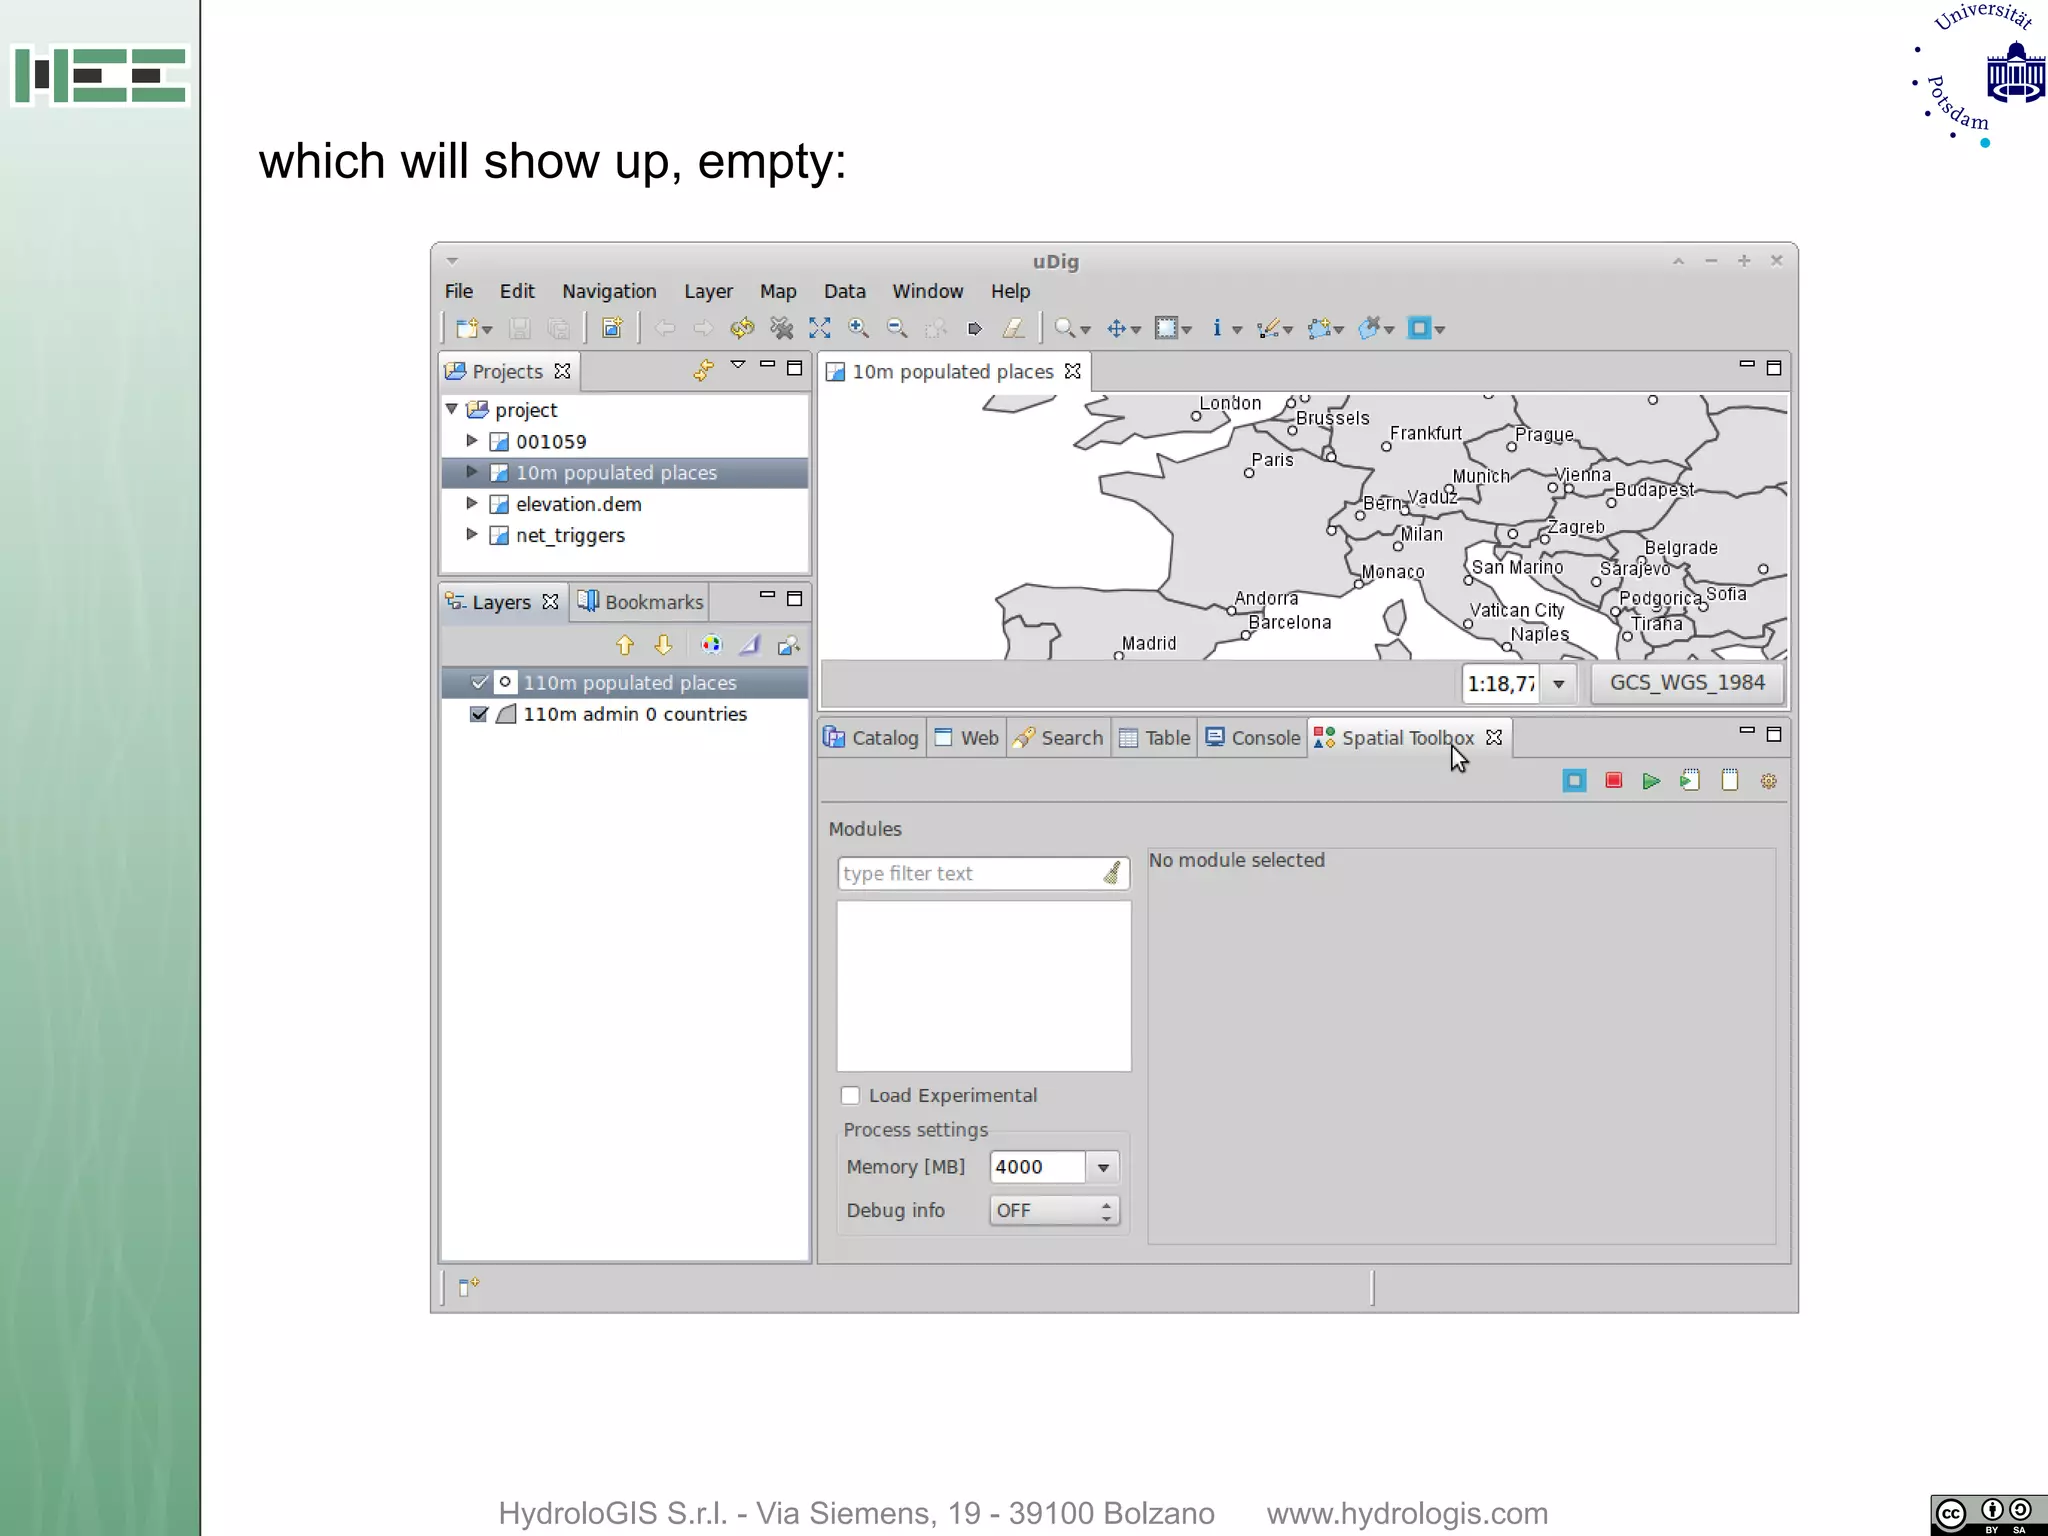
Task: Select the box selection tool
Action: tap(1166, 328)
